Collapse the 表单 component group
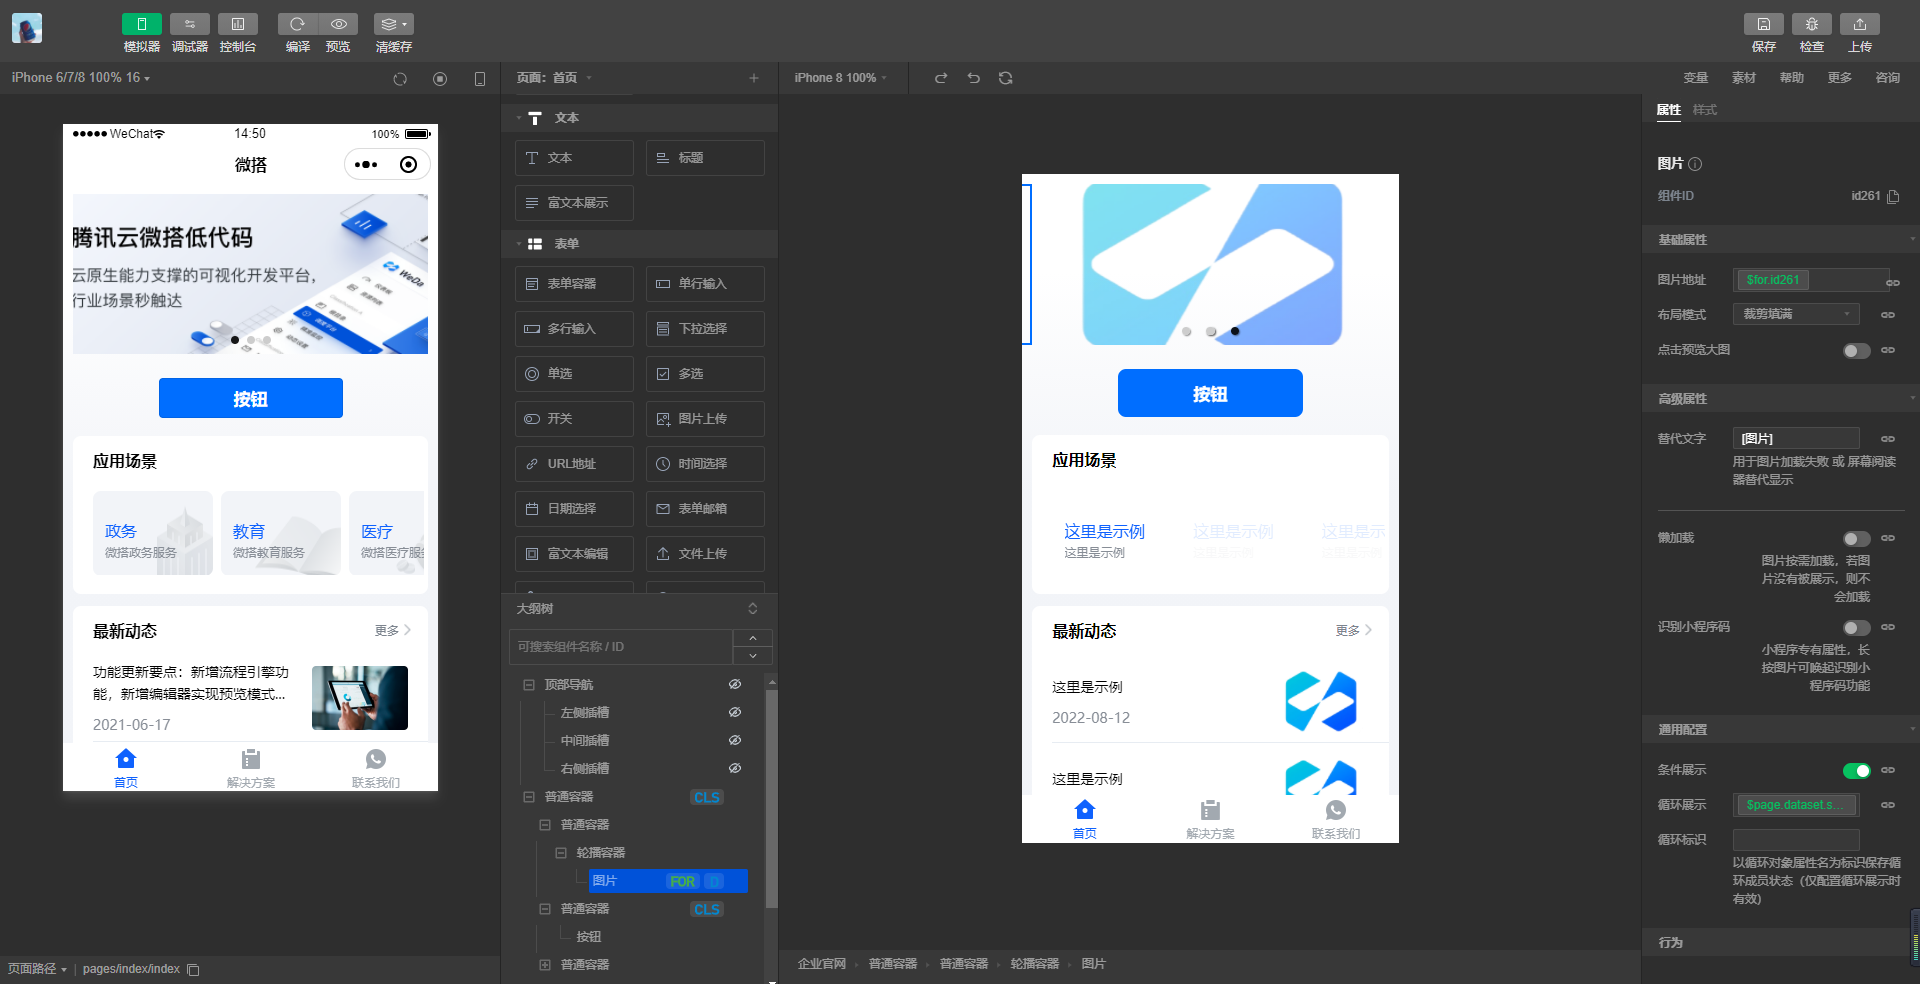Viewport: 1920px width, 984px height. coord(519,244)
